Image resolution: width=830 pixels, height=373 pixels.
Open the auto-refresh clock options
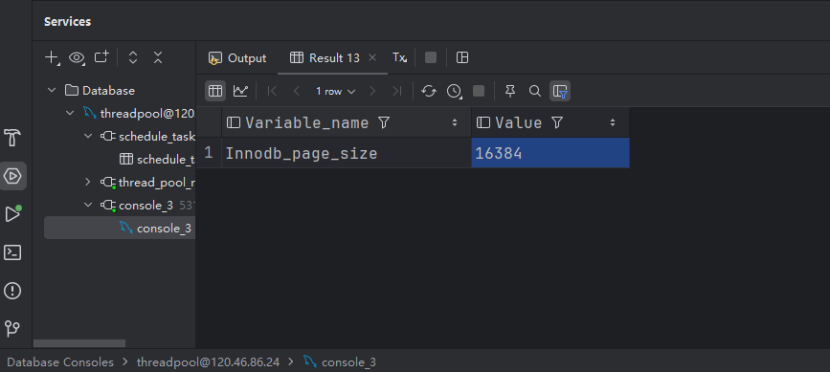coord(454,91)
